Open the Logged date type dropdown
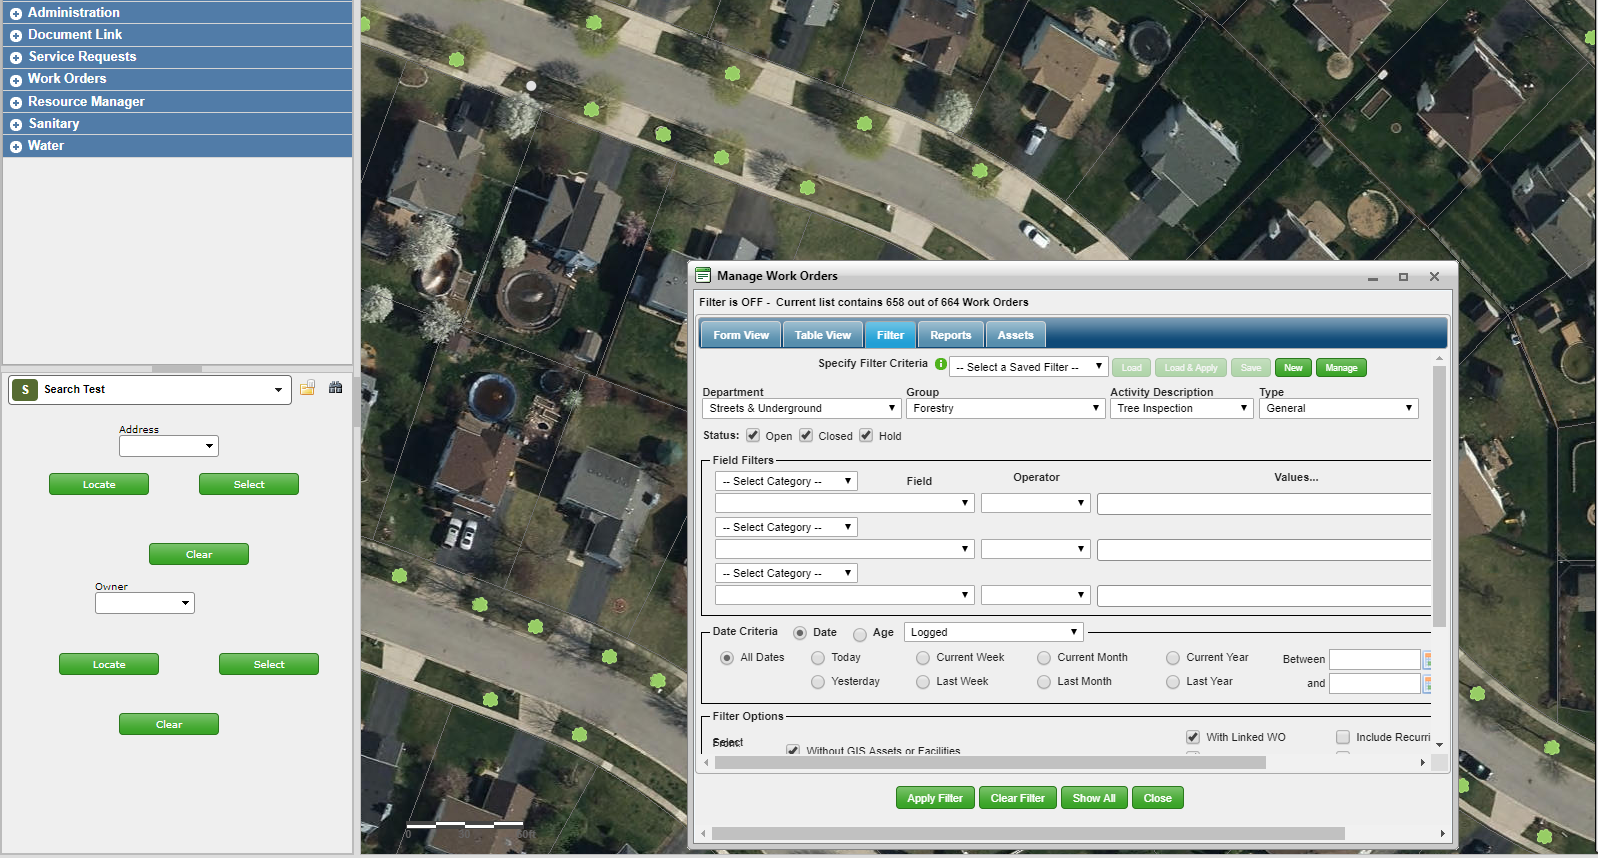Image resolution: width=1598 pixels, height=858 pixels. coord(993,632)
